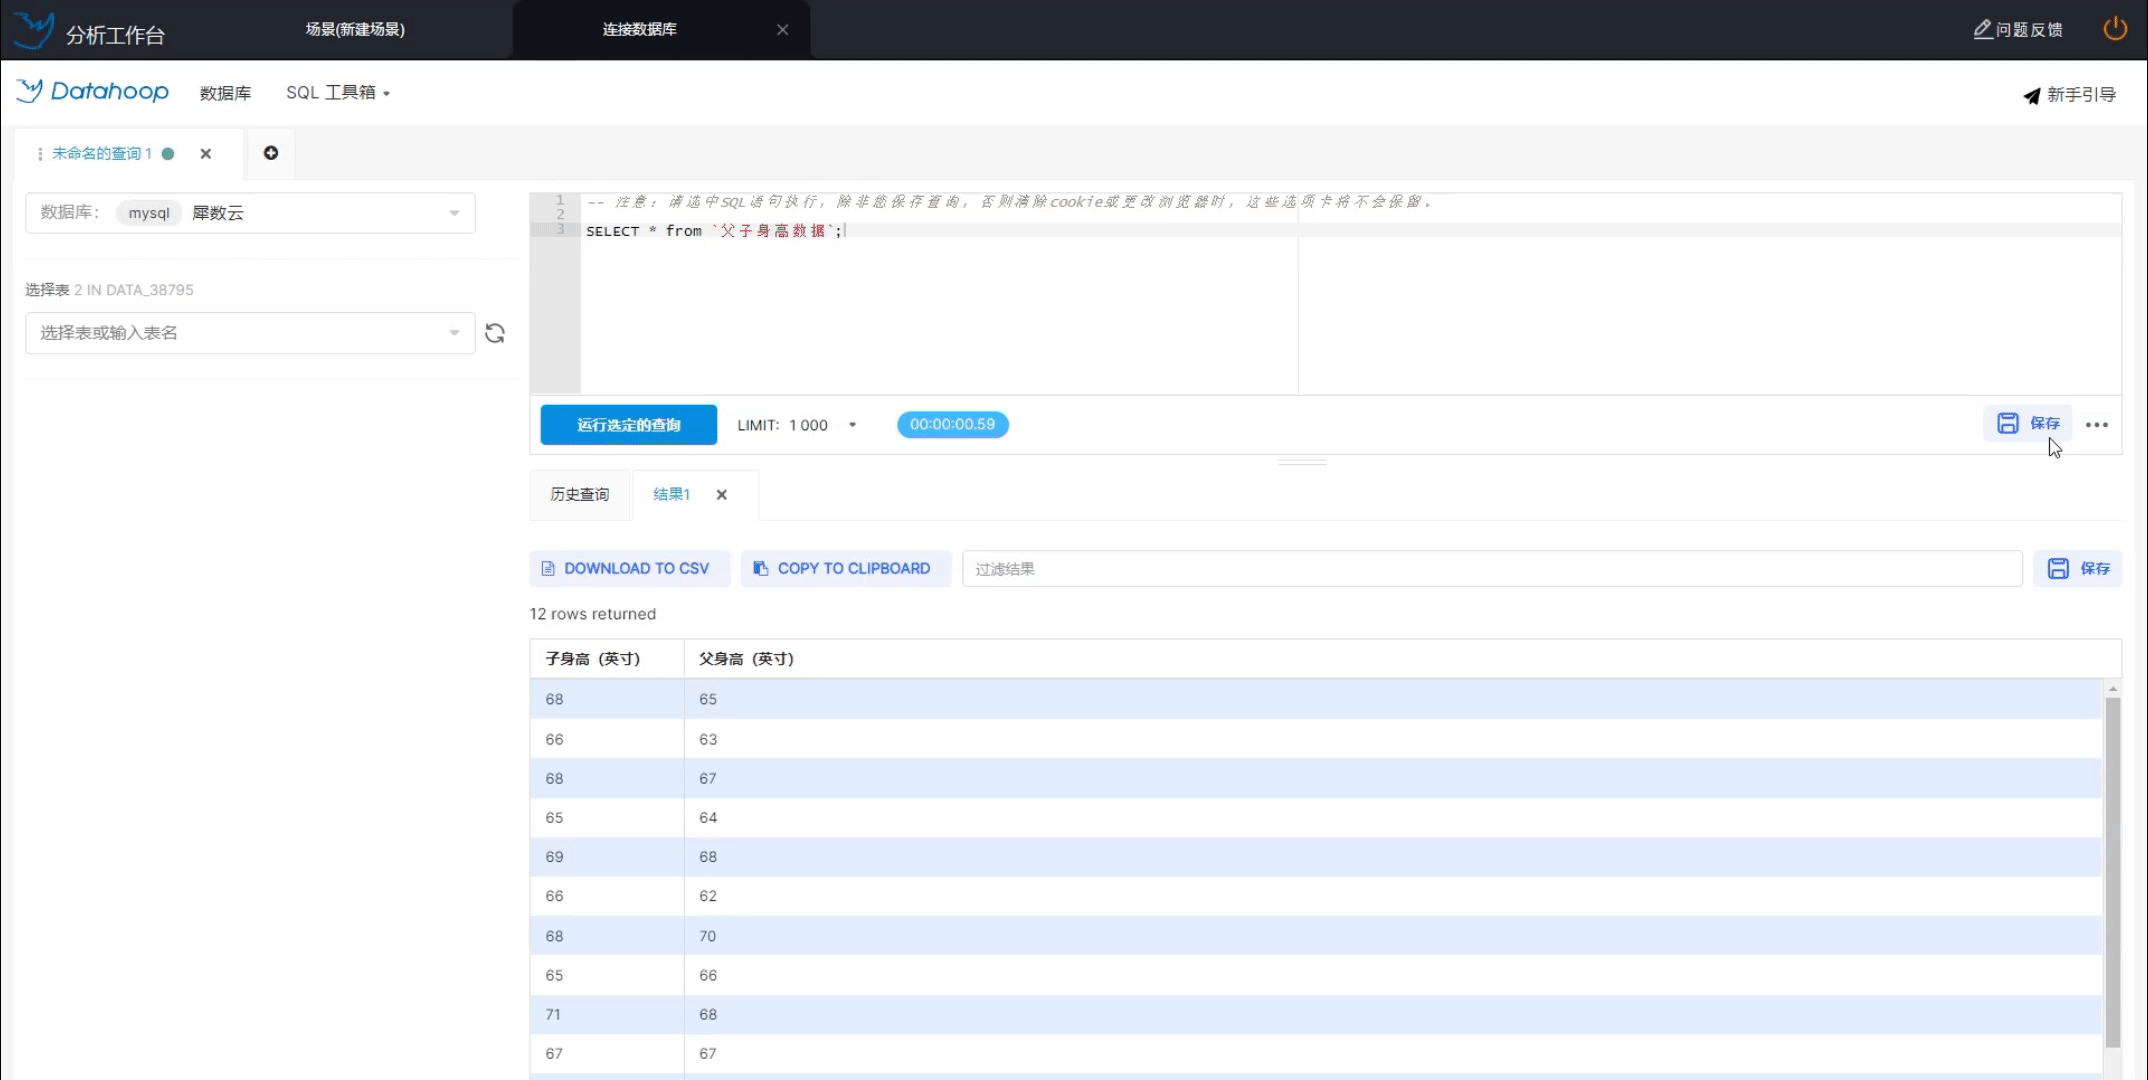Click the splitter handle between editor and results
2148x1080 pixels.
coord(1302,462)
